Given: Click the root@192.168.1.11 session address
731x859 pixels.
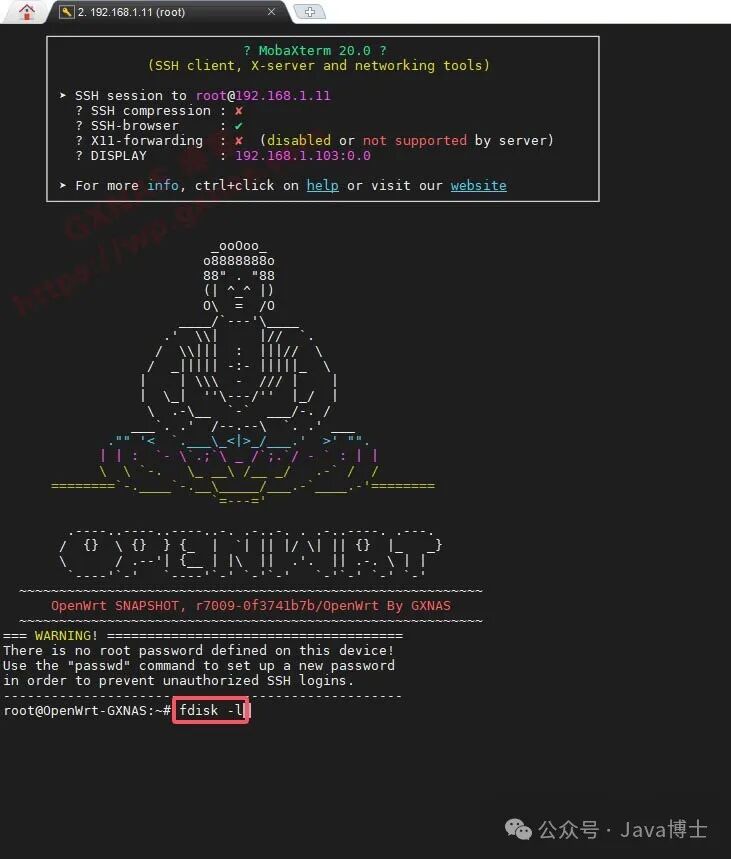Looking at the screenshot, I should tap(263, 95).
